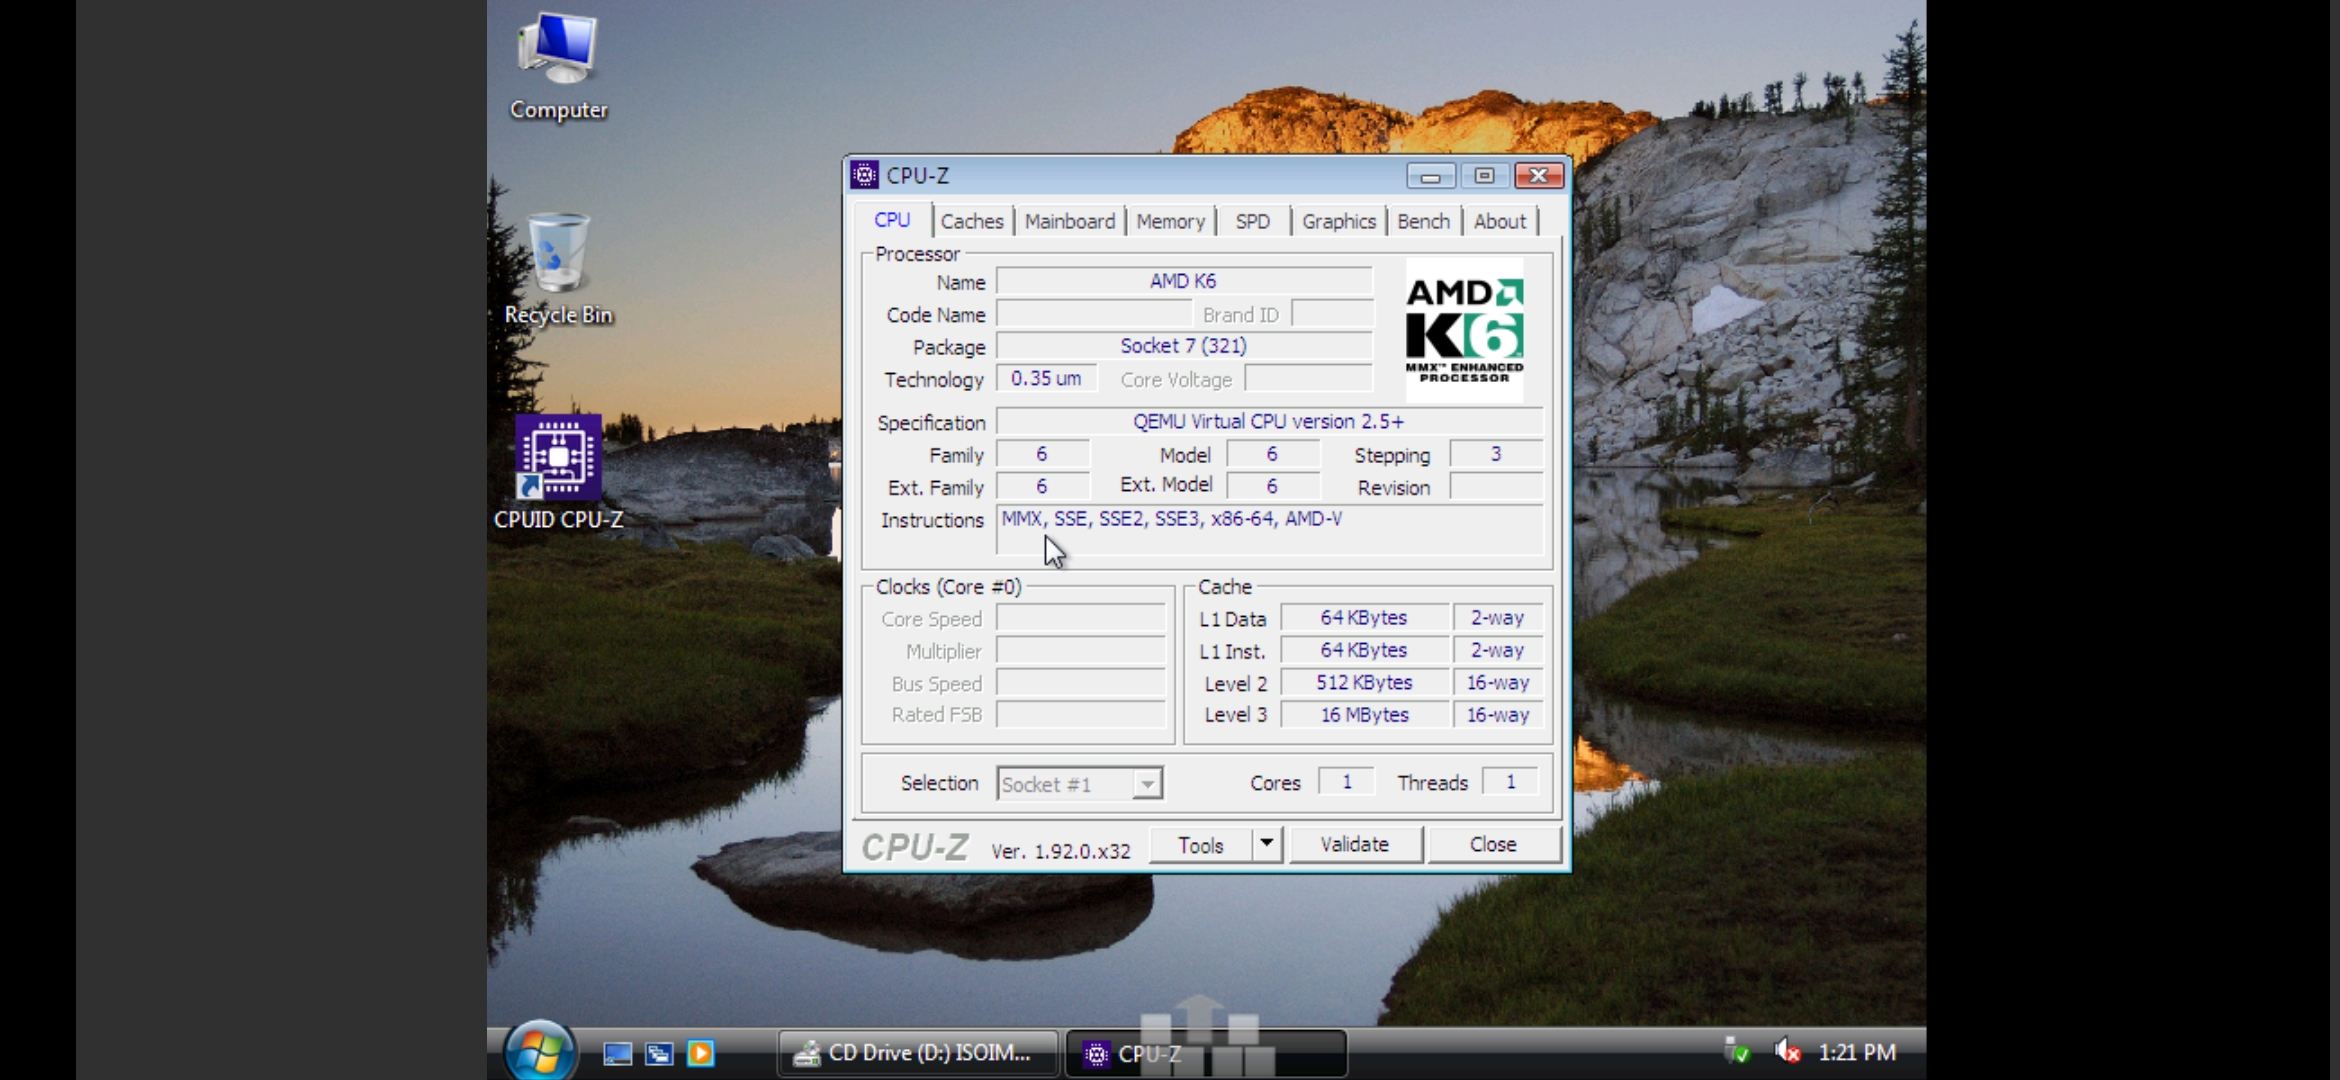Click the muted volume tray icon
The height and width of the screenshot is (1080, 2340).
[1787, 1052]
